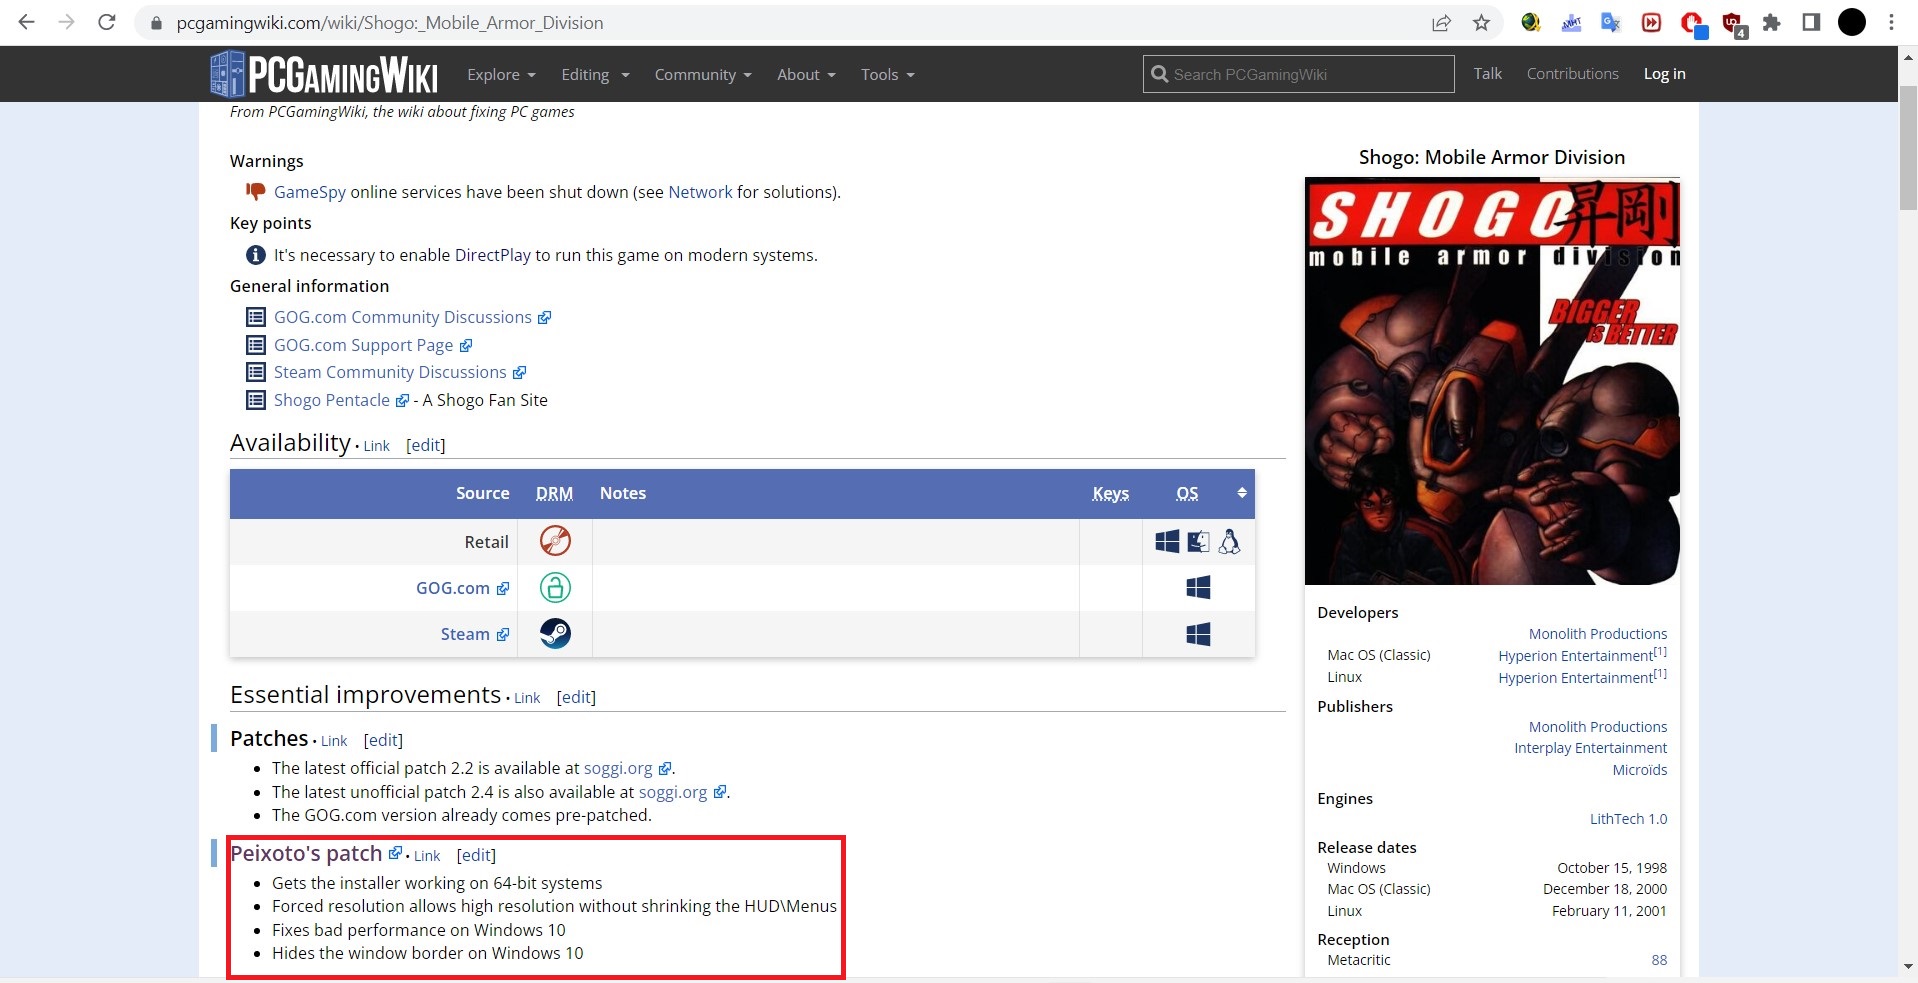Open GOG.com Community Discussions link

coord(403,317)
